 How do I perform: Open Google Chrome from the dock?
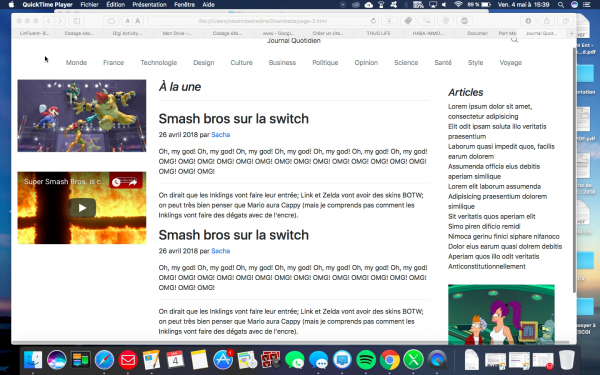(390, 360)
